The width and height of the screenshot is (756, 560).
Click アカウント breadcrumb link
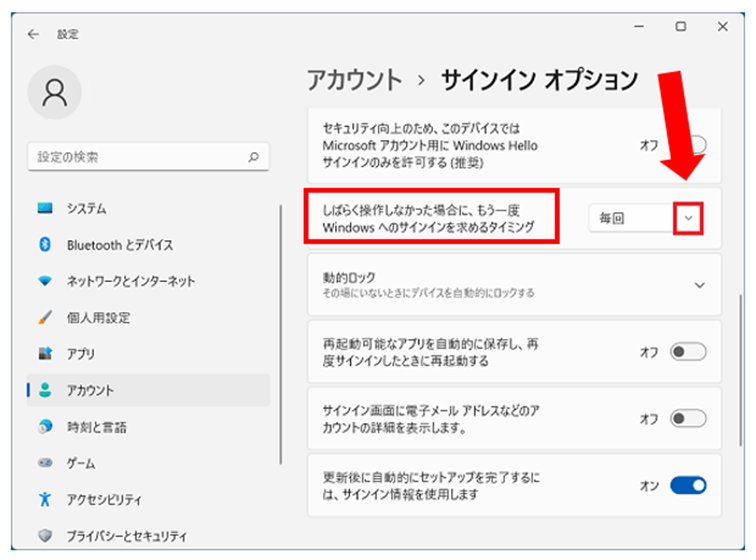(354, 80)
